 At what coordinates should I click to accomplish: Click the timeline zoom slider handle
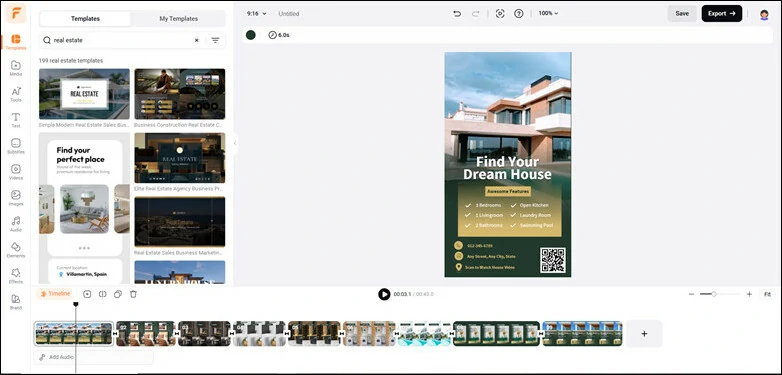click(x=714, y=294)
